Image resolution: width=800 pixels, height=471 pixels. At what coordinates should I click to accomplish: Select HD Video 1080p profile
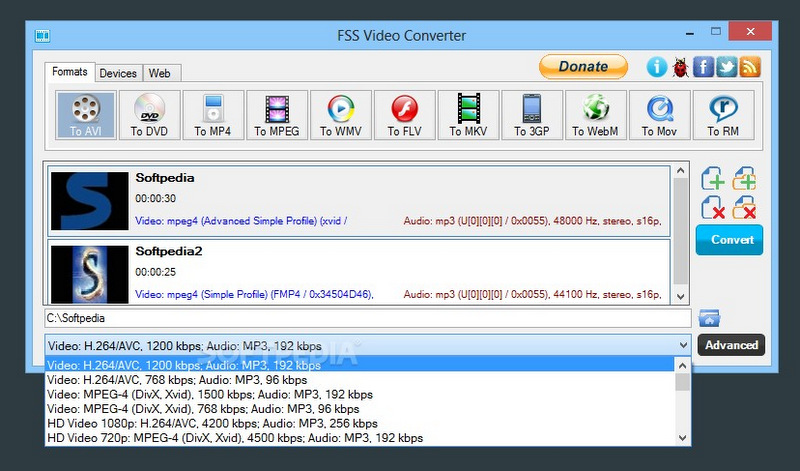pyautogui.click(x=360, y=424)
